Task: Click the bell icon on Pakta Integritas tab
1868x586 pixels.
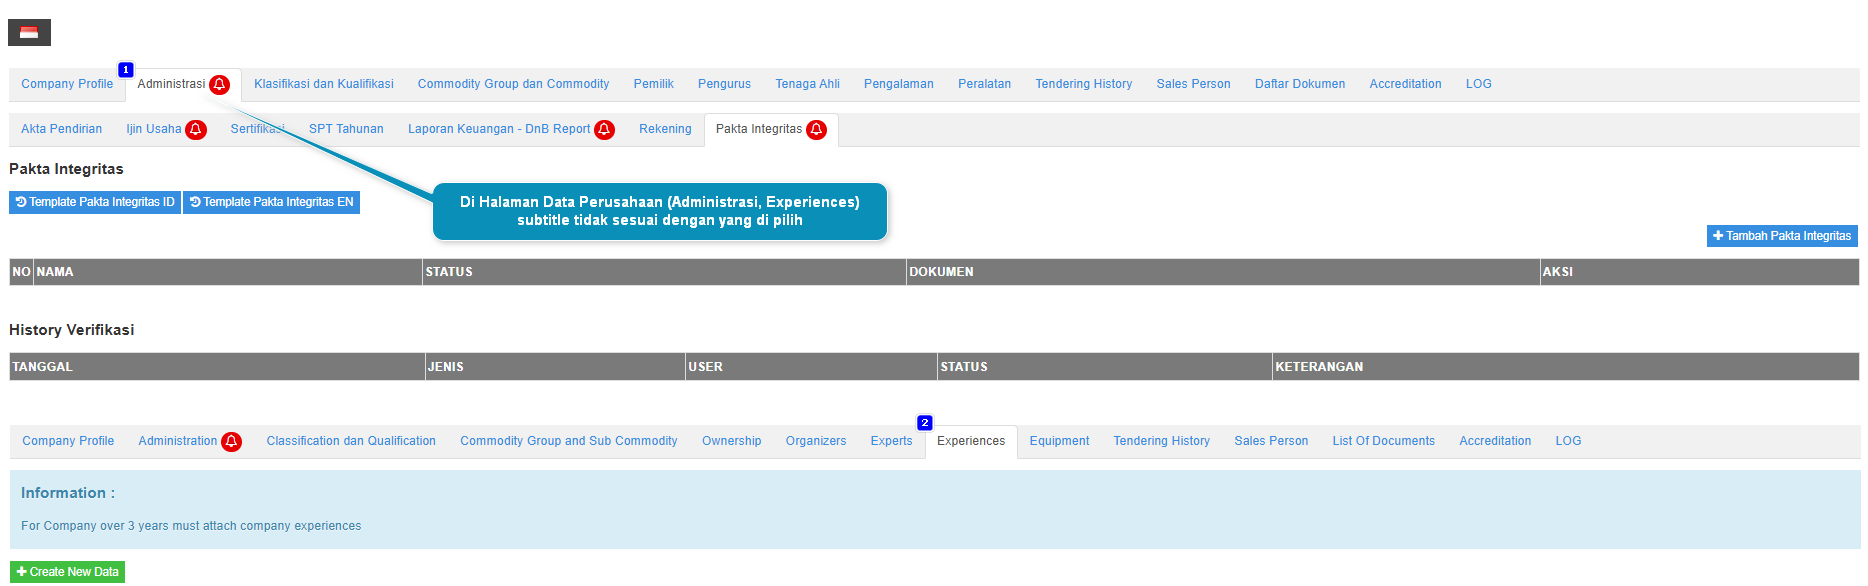Action: (x=816, y=130)
